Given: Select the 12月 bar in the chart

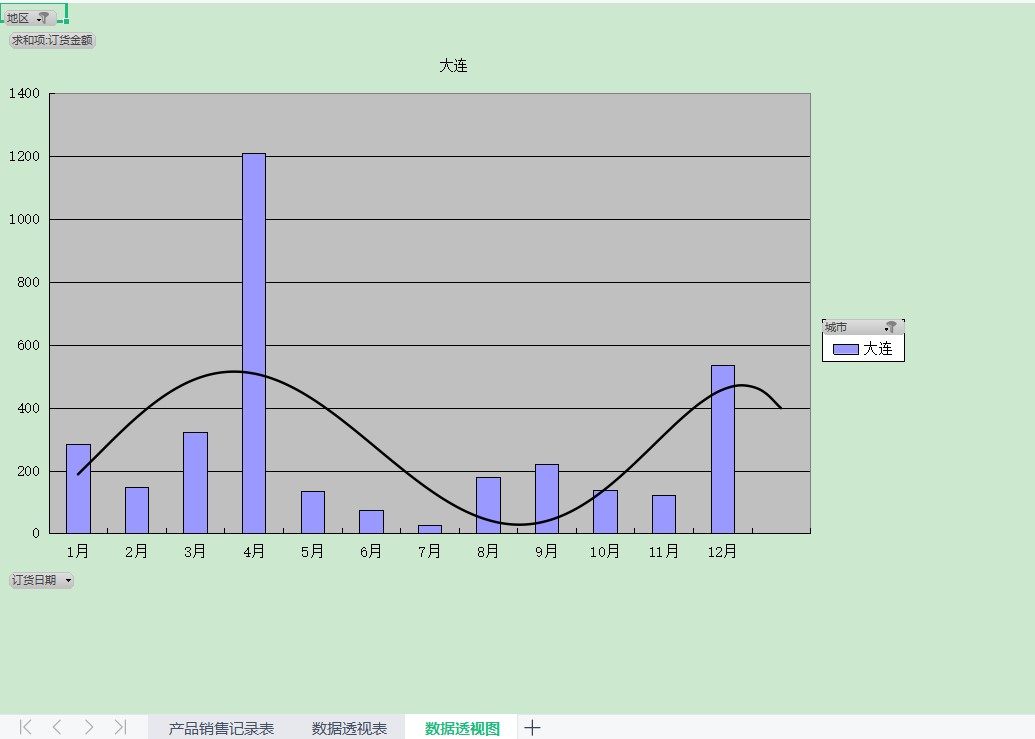Looking at the screenshot, I should click(x=723, y=450).
